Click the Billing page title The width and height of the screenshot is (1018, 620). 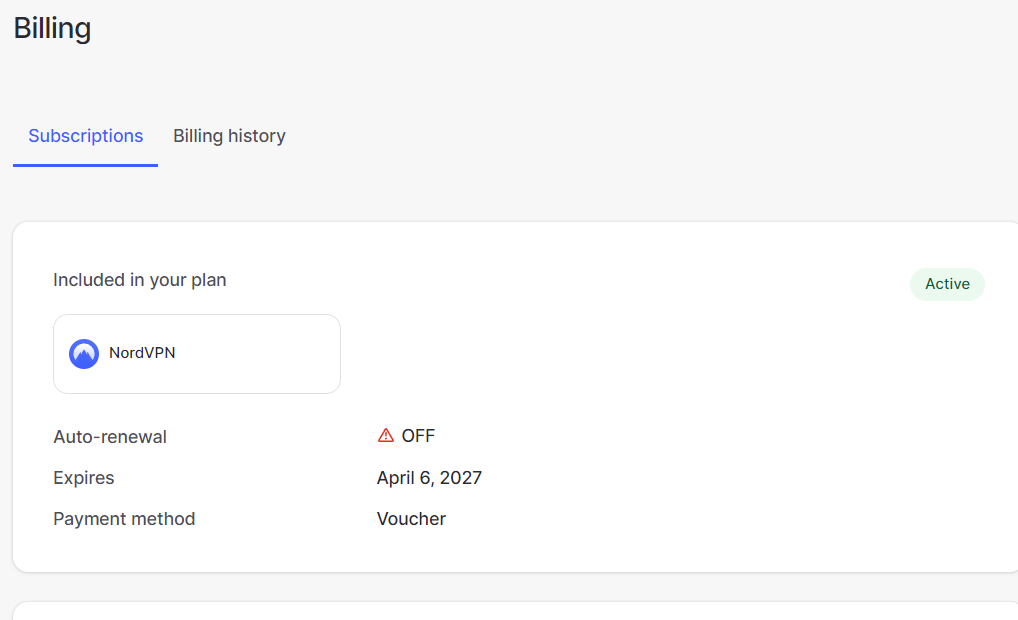(x=52, y=29)
